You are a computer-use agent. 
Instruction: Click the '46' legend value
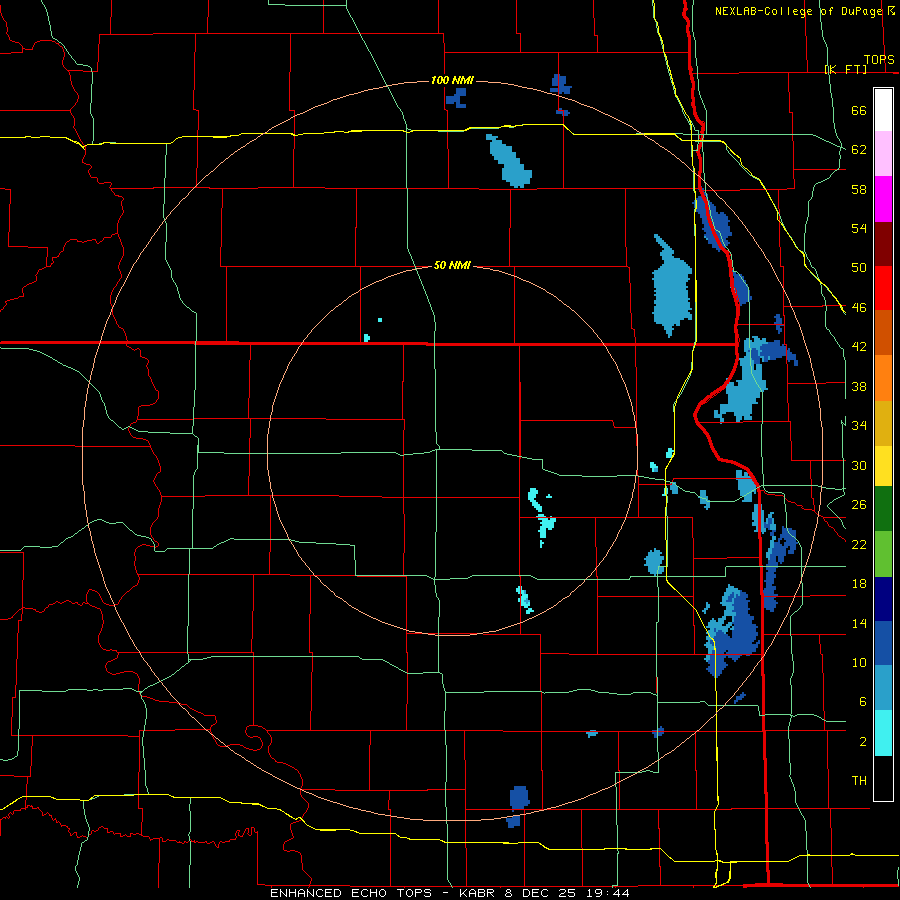(859, 308)
